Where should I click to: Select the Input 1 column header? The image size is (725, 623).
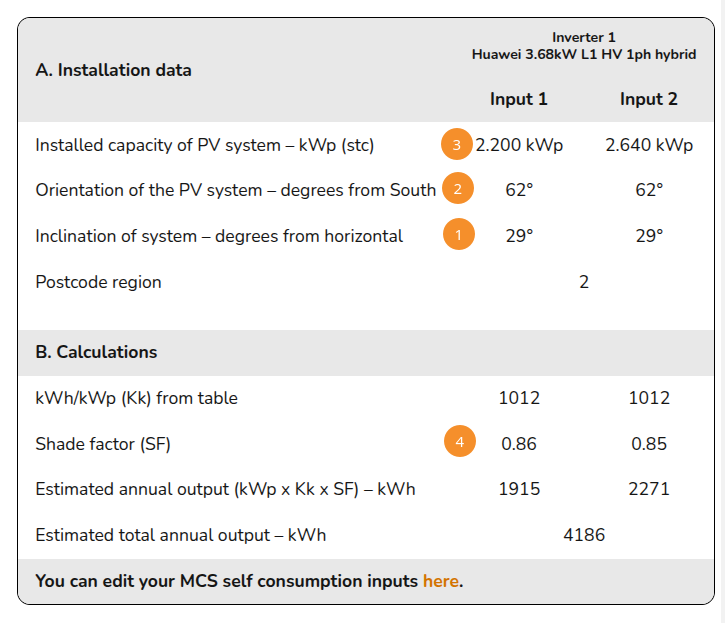[x=518, y=99]
